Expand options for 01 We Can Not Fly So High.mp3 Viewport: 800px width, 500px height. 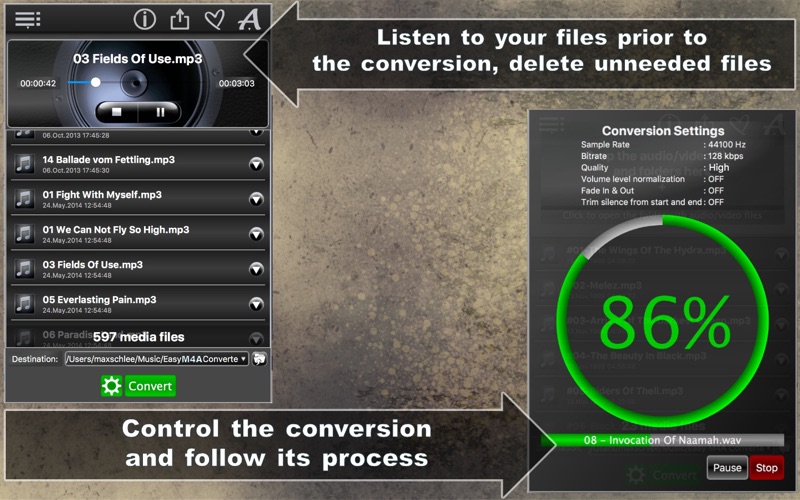point(256,234)
